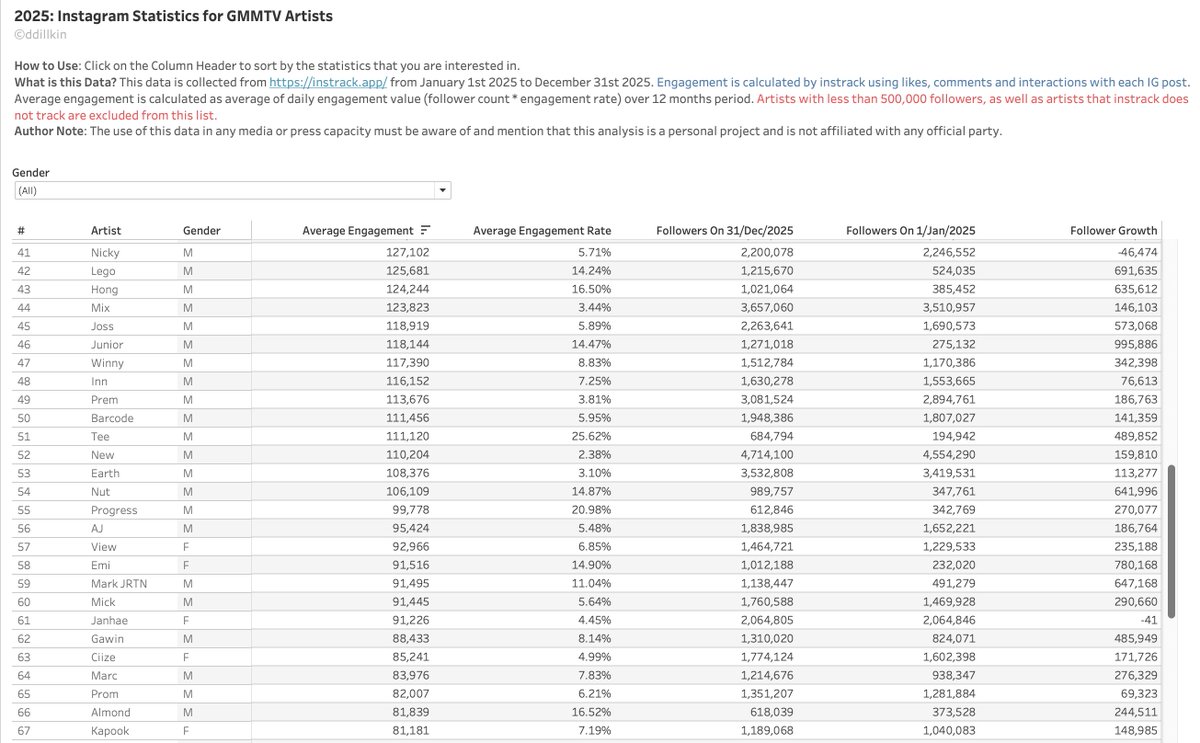Select artist name Ciize

(104, 657)
